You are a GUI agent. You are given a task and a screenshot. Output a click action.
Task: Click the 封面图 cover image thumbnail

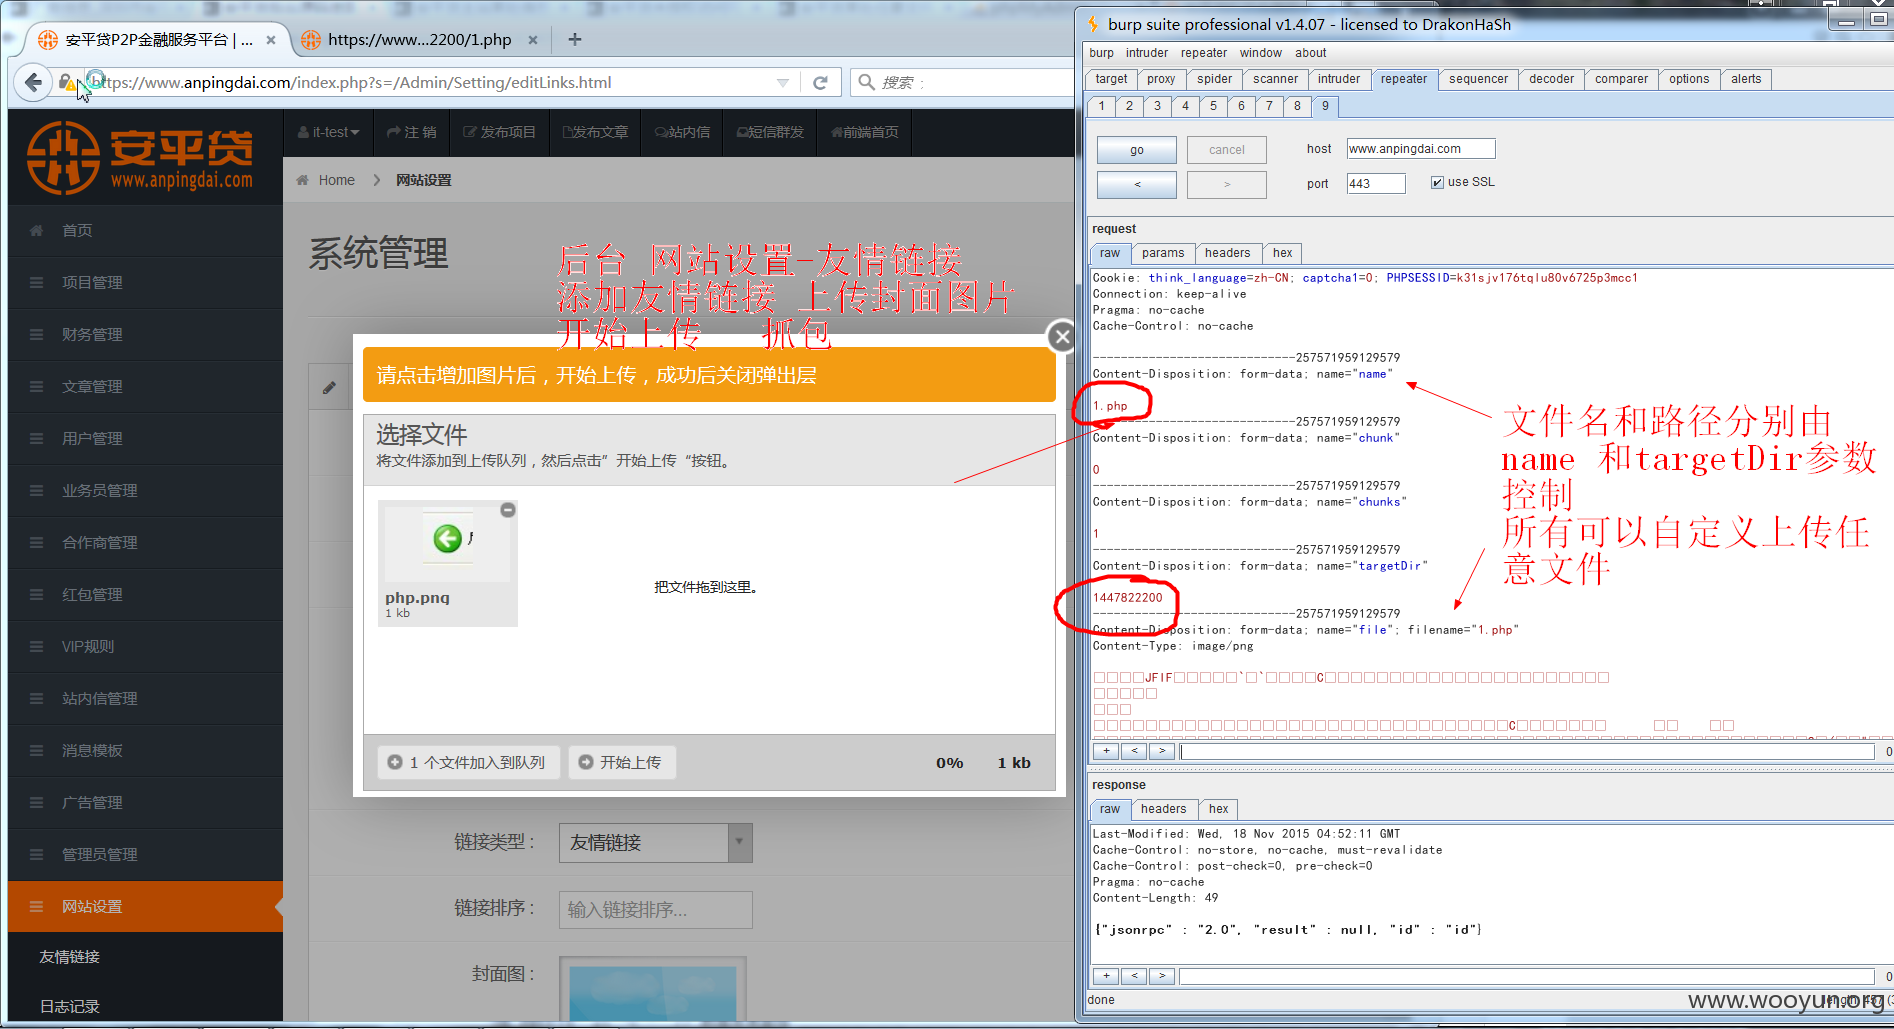(x=653, y=989)
